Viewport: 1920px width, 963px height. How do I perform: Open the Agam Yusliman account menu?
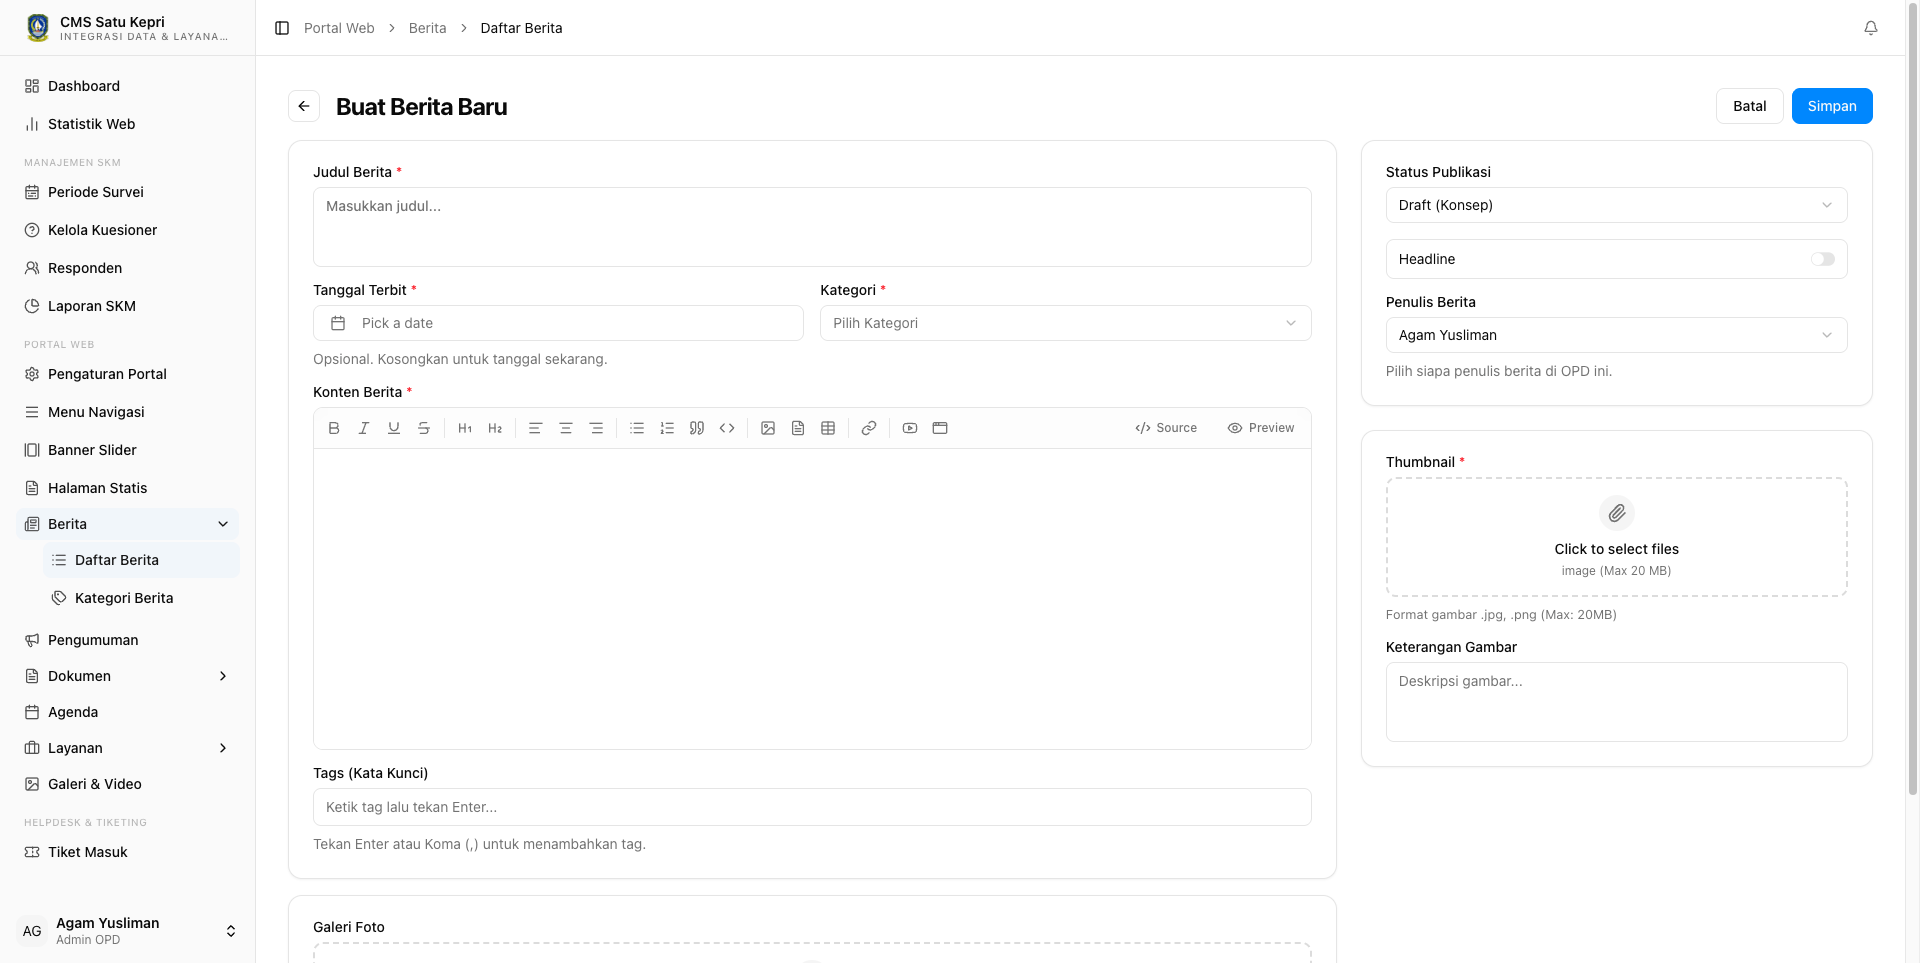pyautogui.click(x=128, y=931)
